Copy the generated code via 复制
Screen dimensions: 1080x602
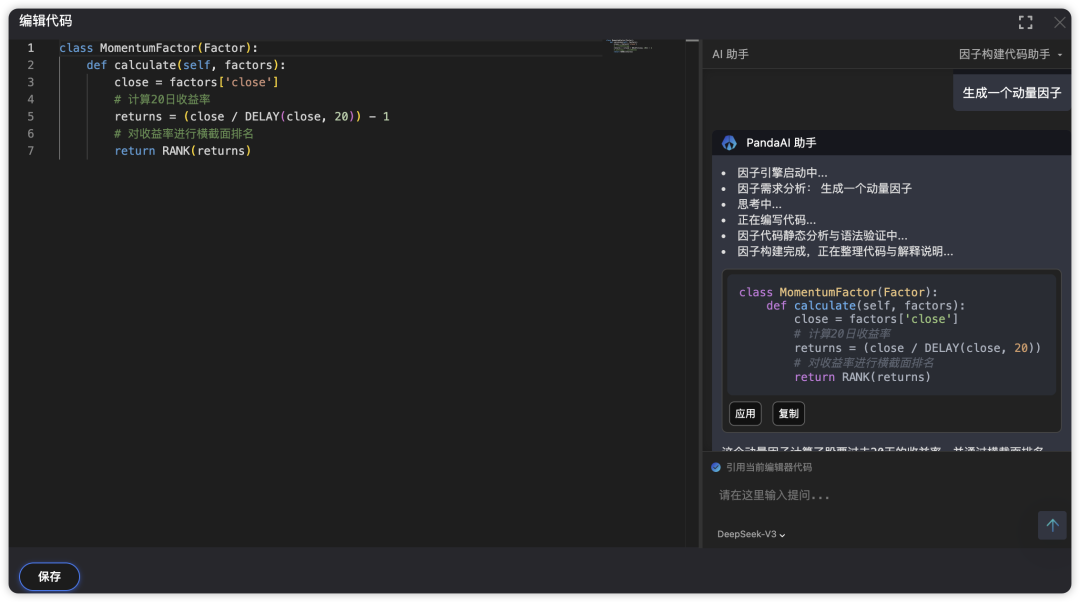788,413
